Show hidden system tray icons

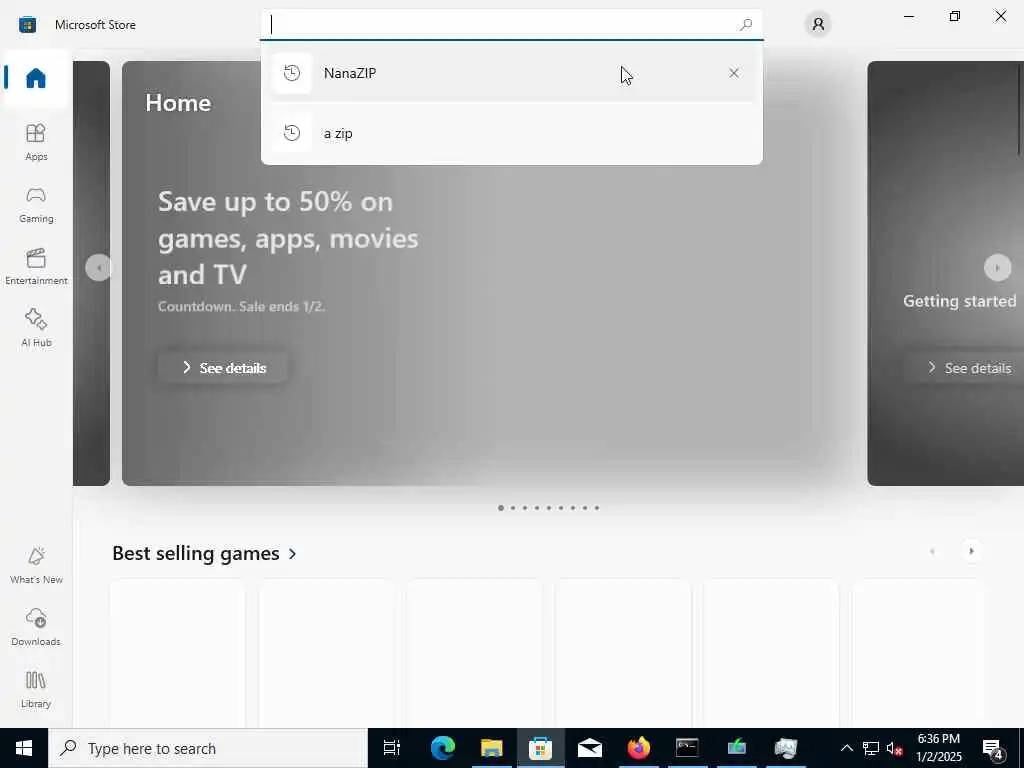point(846,748)
